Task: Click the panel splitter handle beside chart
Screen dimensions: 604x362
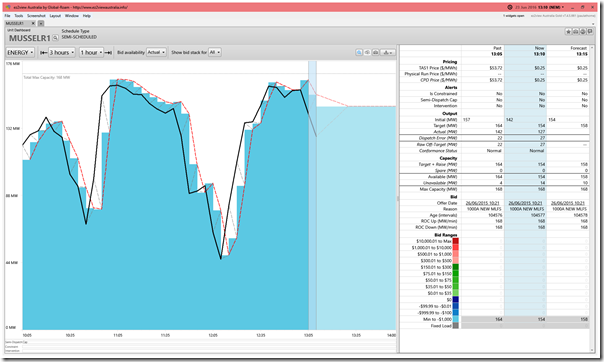Action: [398, 198]
